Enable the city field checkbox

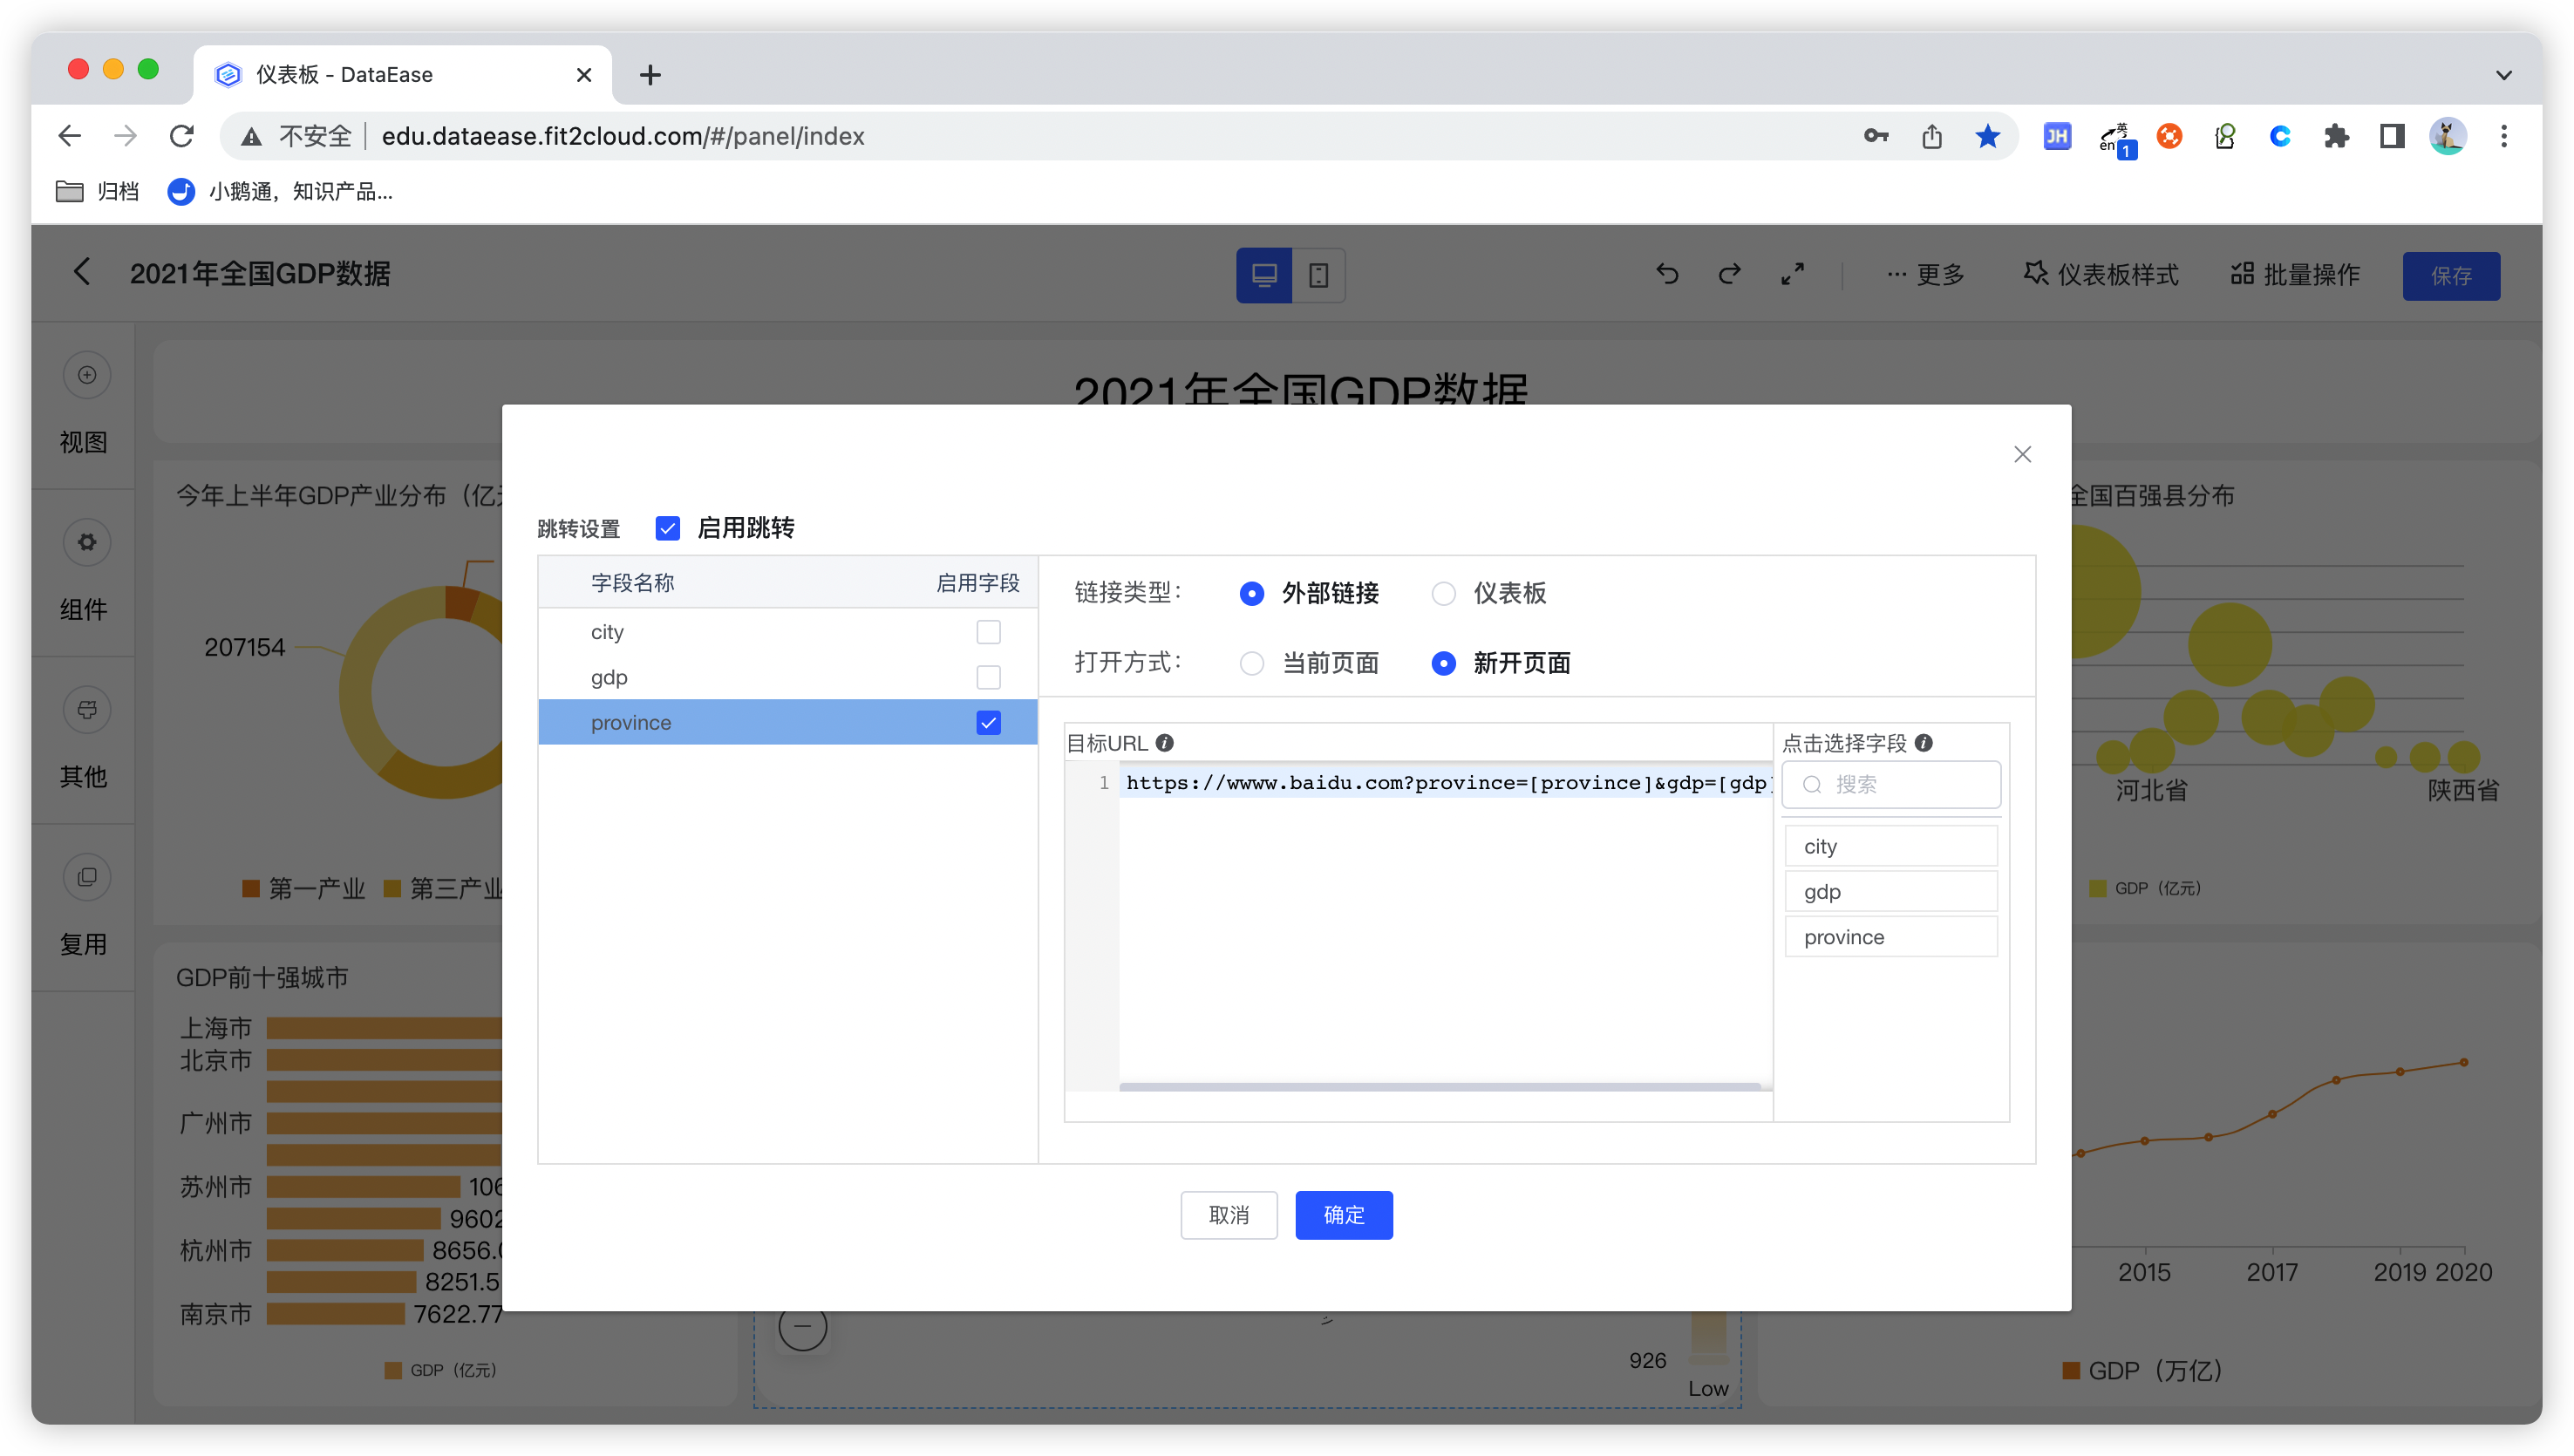coord(988,631)
